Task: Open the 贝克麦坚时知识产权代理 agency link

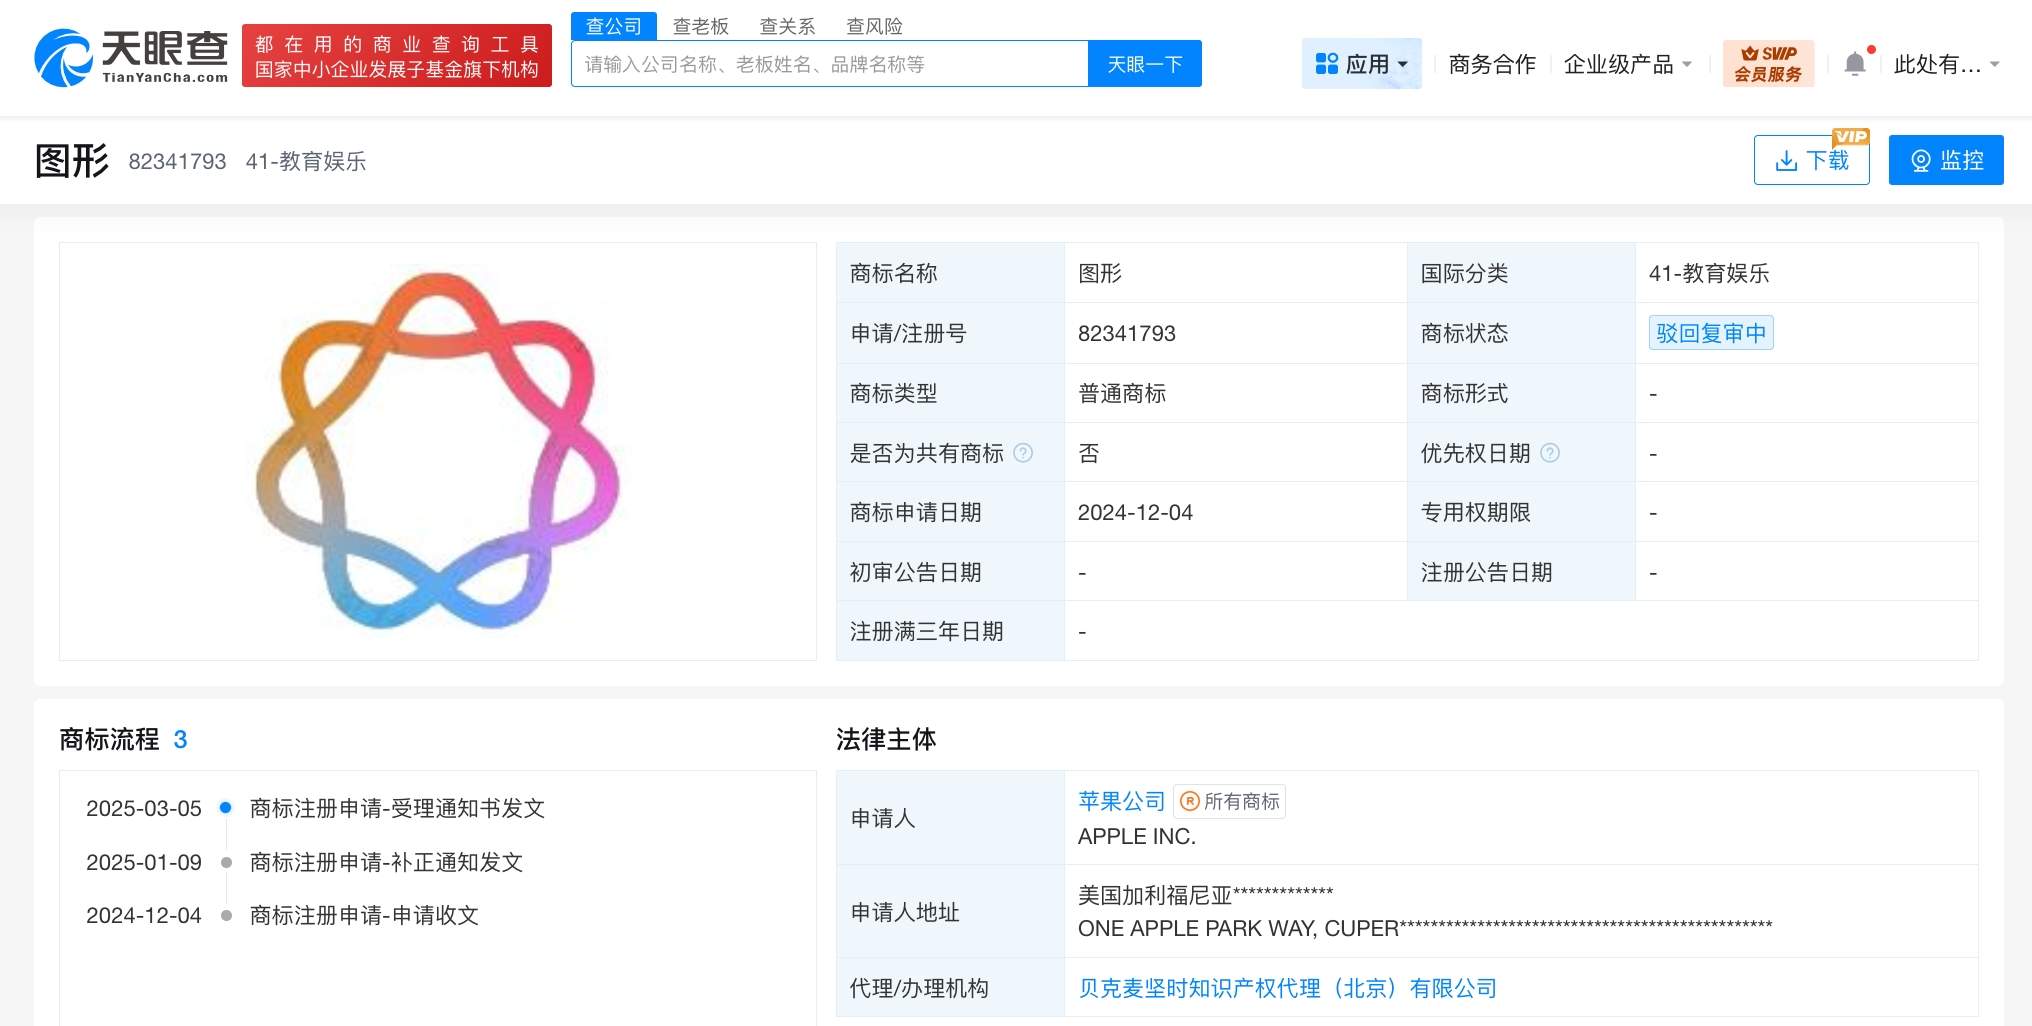Action: [x=1287, y=988]
